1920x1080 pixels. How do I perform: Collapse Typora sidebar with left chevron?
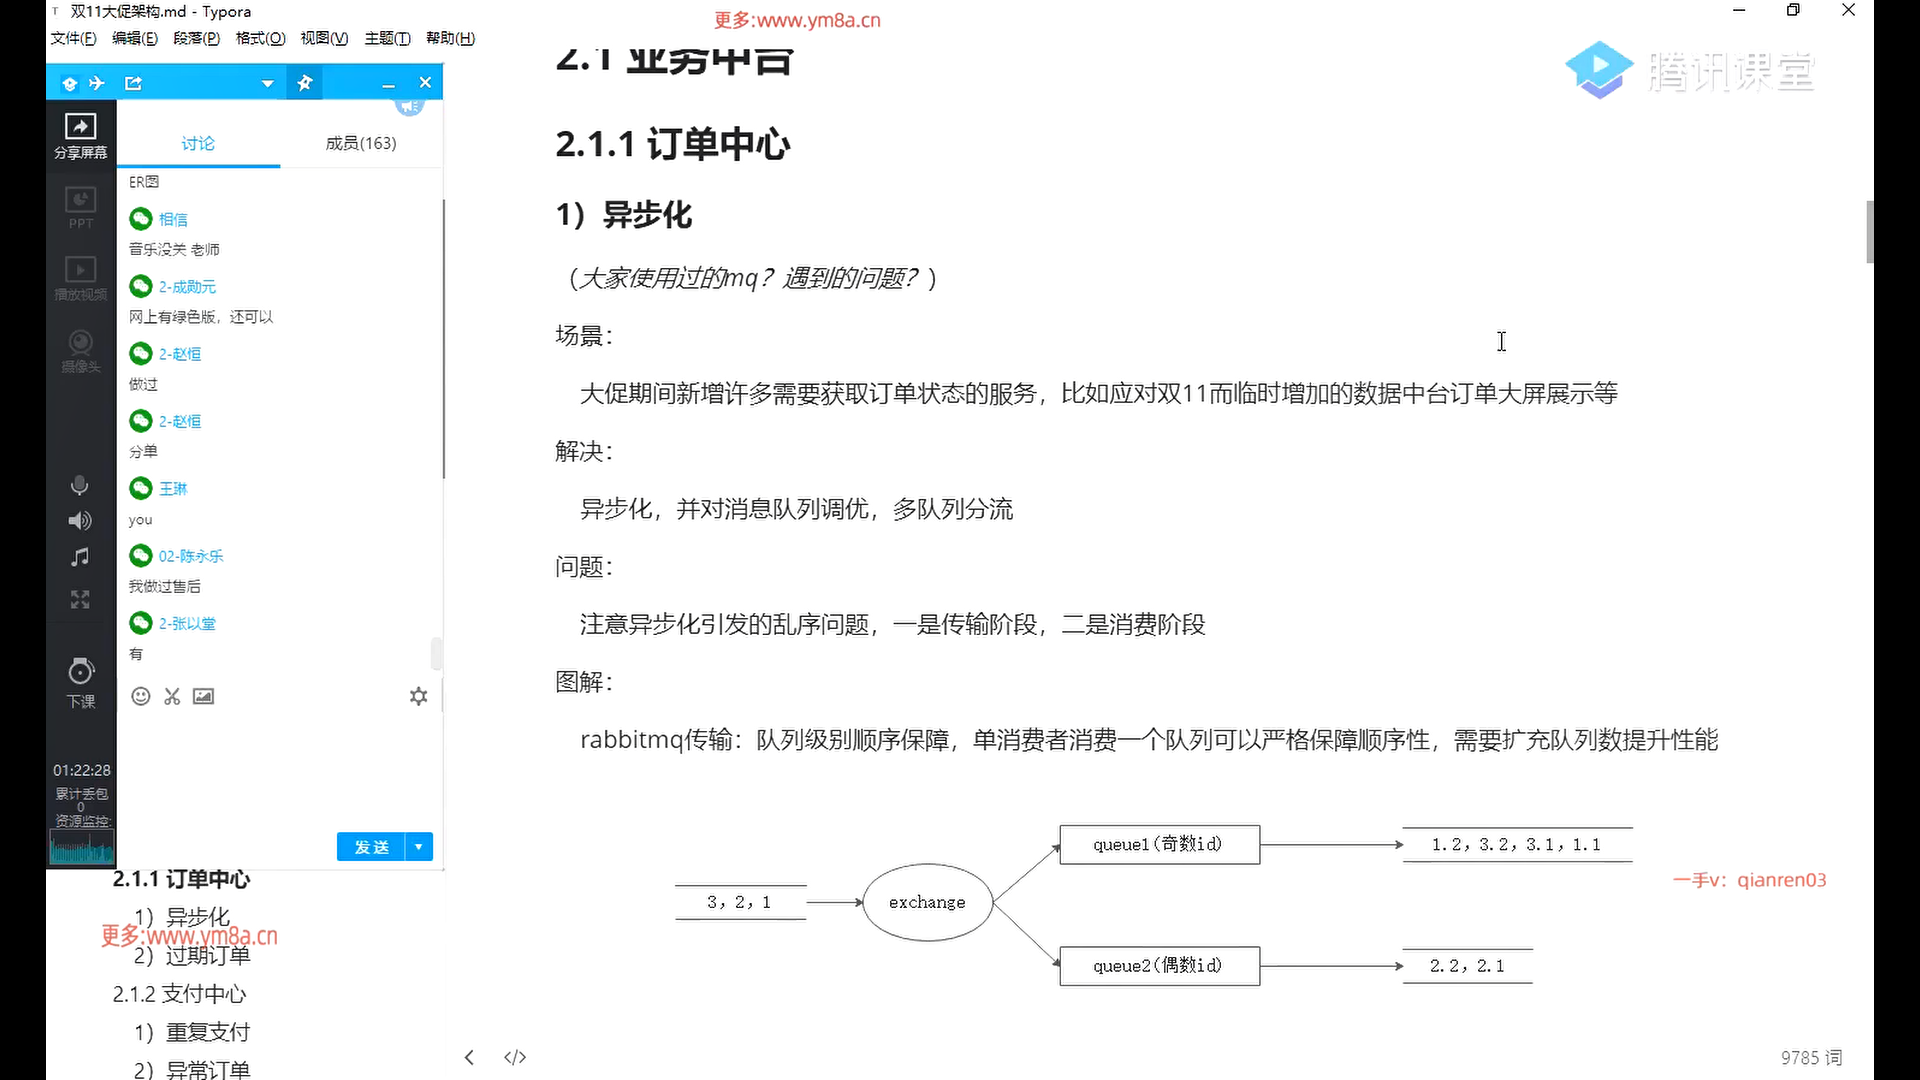coord(469,1057)
